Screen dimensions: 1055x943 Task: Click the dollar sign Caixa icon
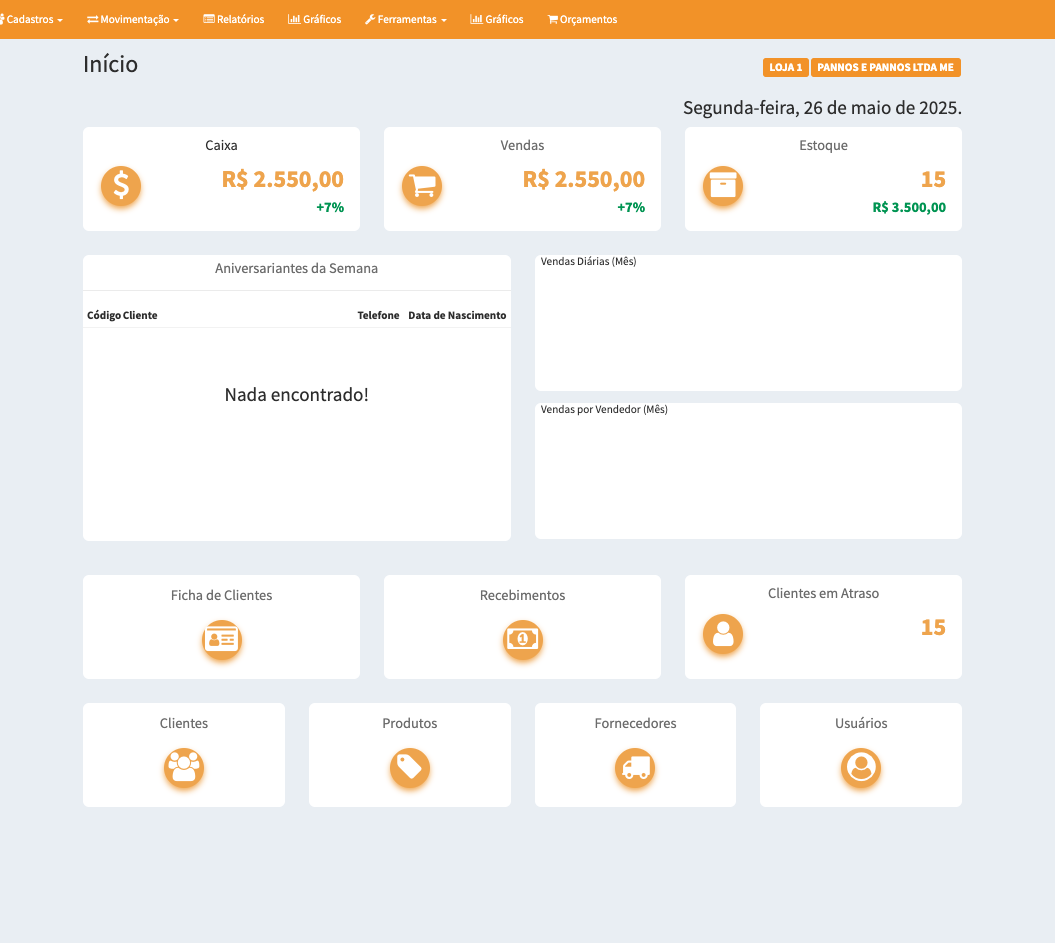click(x=121, y=186)
